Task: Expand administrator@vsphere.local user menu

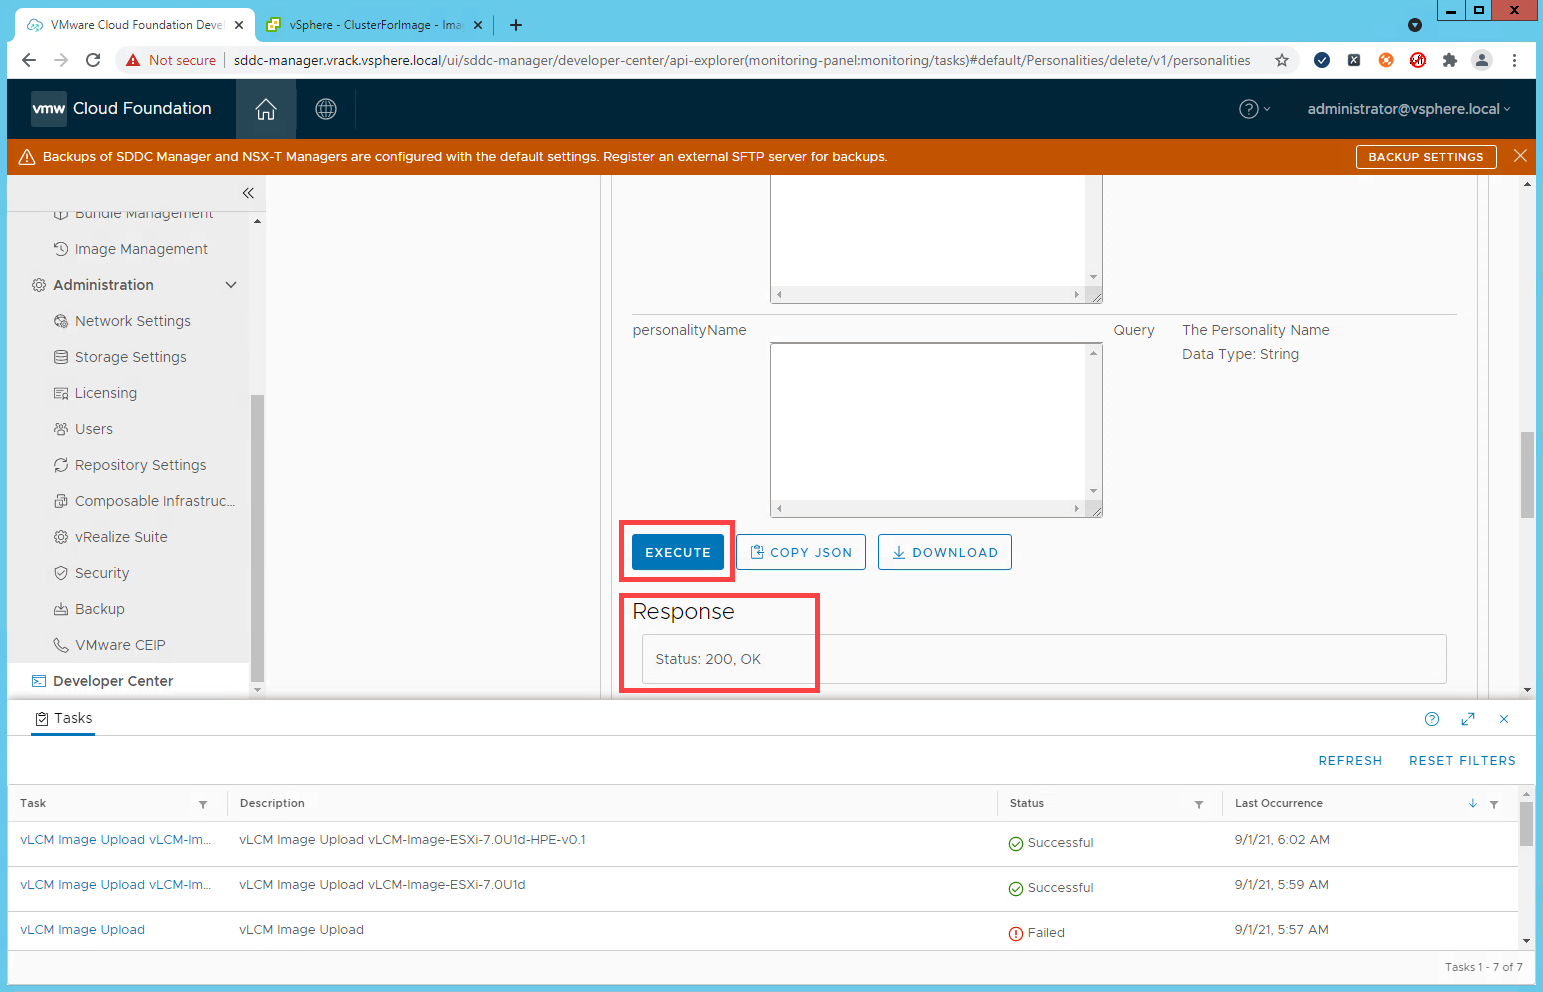Action: (x=1409, y=109)
